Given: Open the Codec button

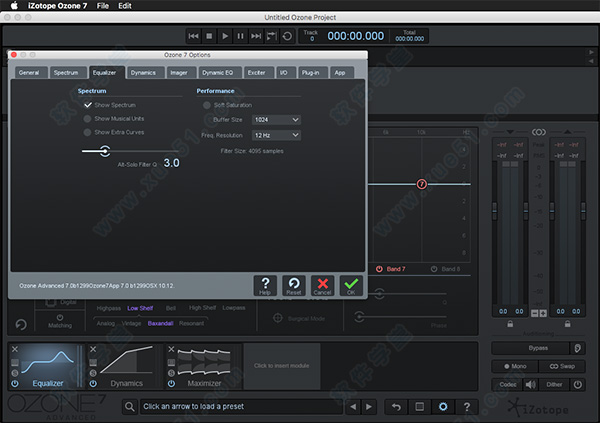Looking at the screenshot, I should point(507,384).
